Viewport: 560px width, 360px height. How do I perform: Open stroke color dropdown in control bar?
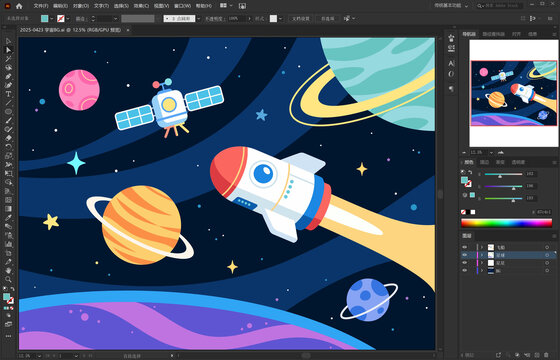68,19
